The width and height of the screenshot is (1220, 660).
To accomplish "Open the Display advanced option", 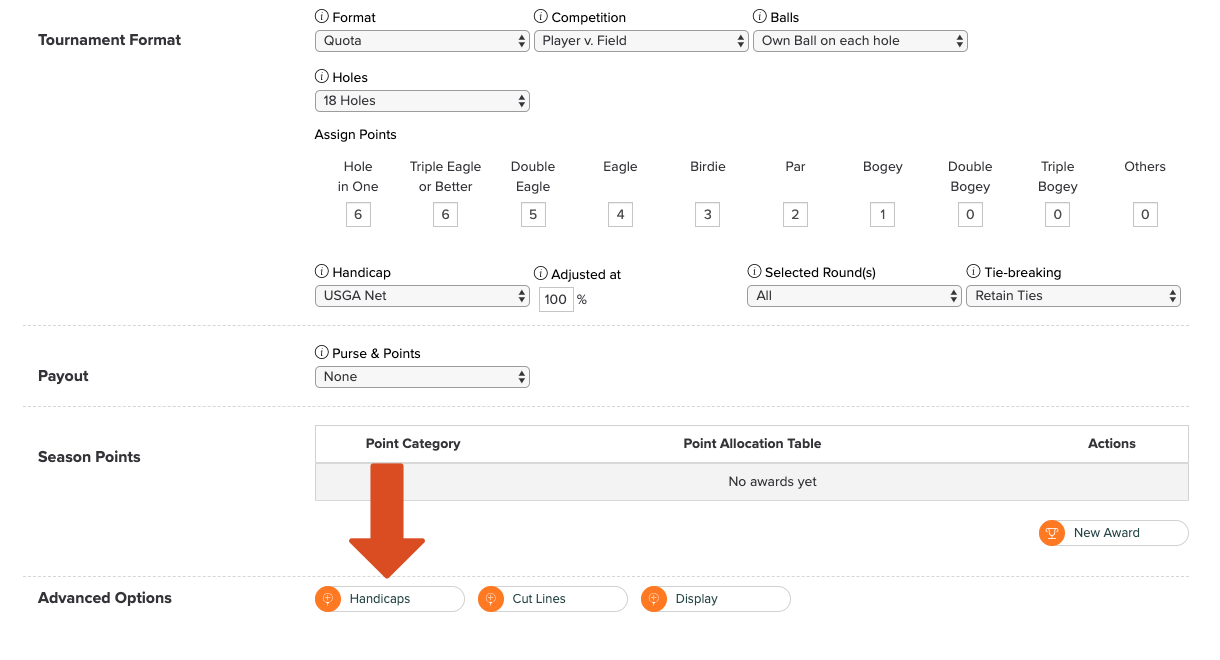I will point(715,599).
